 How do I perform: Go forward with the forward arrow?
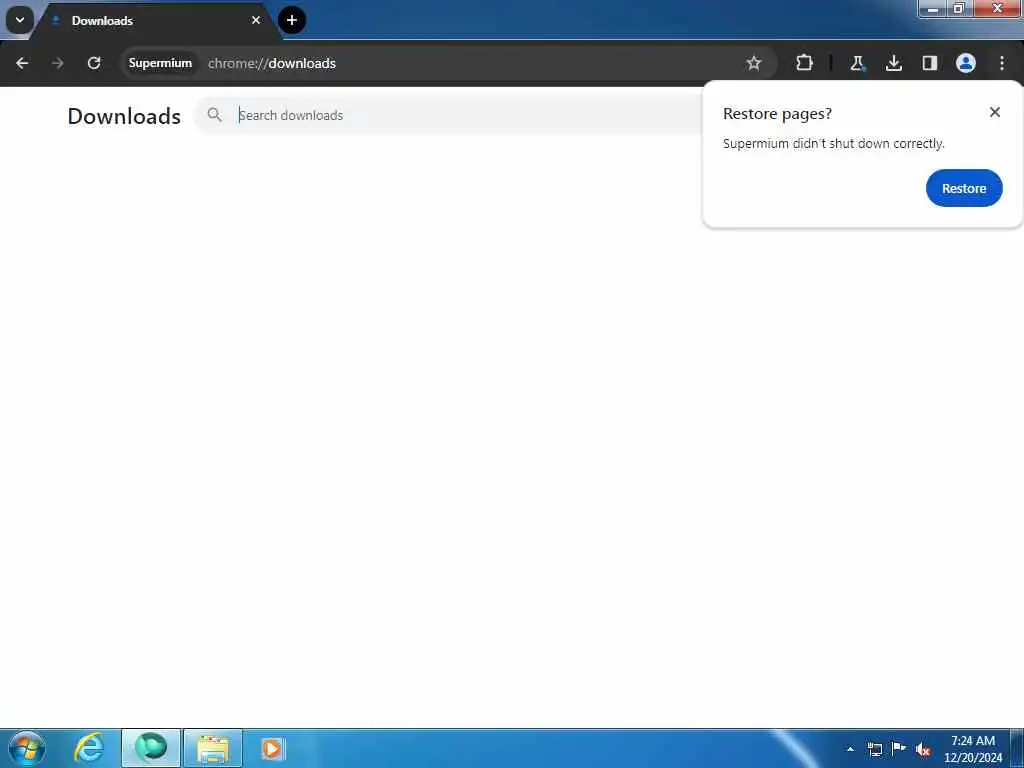[57, 63]
